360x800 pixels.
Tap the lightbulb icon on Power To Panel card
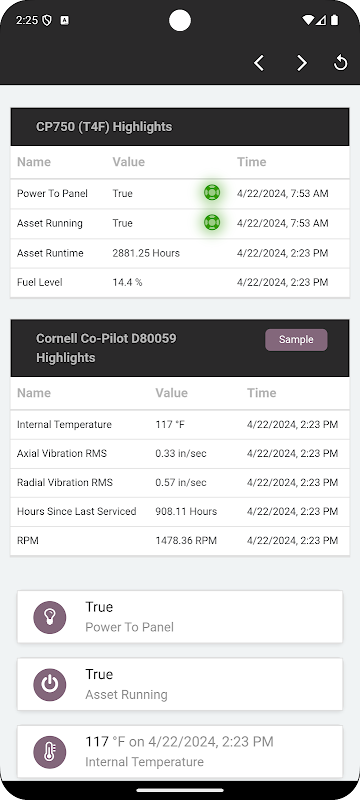pos(49,617)
